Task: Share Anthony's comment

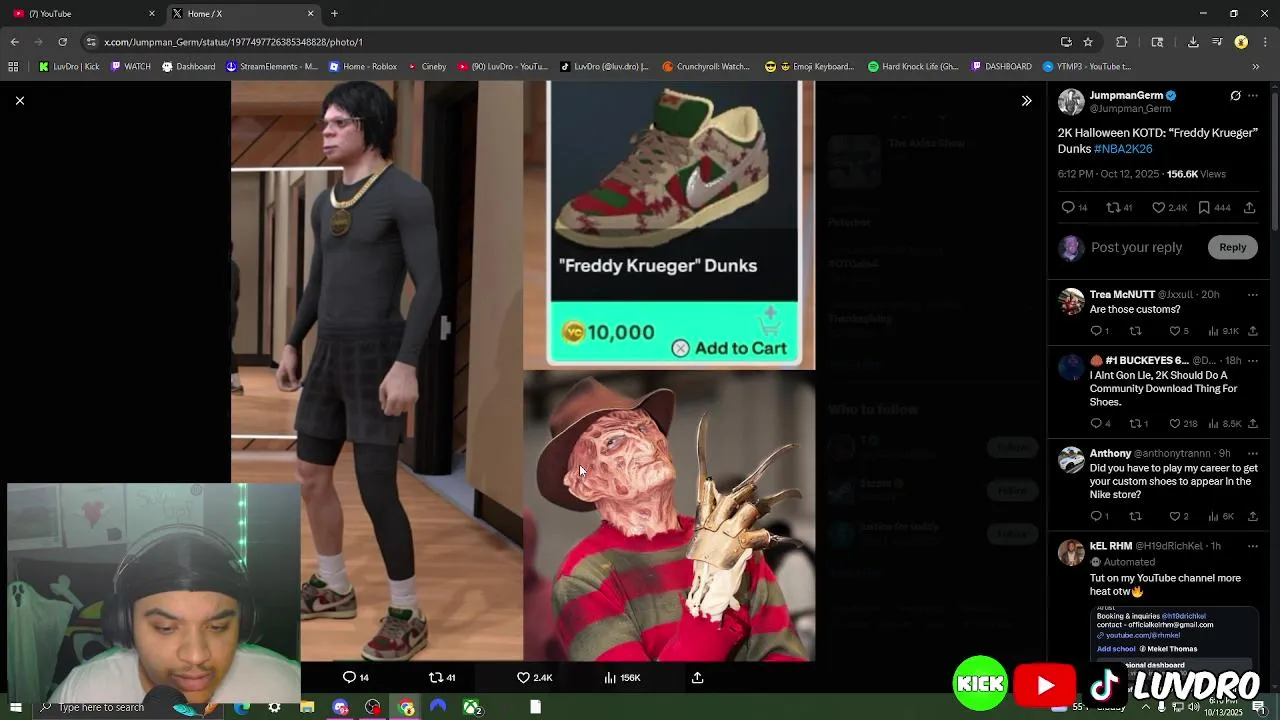Action: (x=1253, y=516)
